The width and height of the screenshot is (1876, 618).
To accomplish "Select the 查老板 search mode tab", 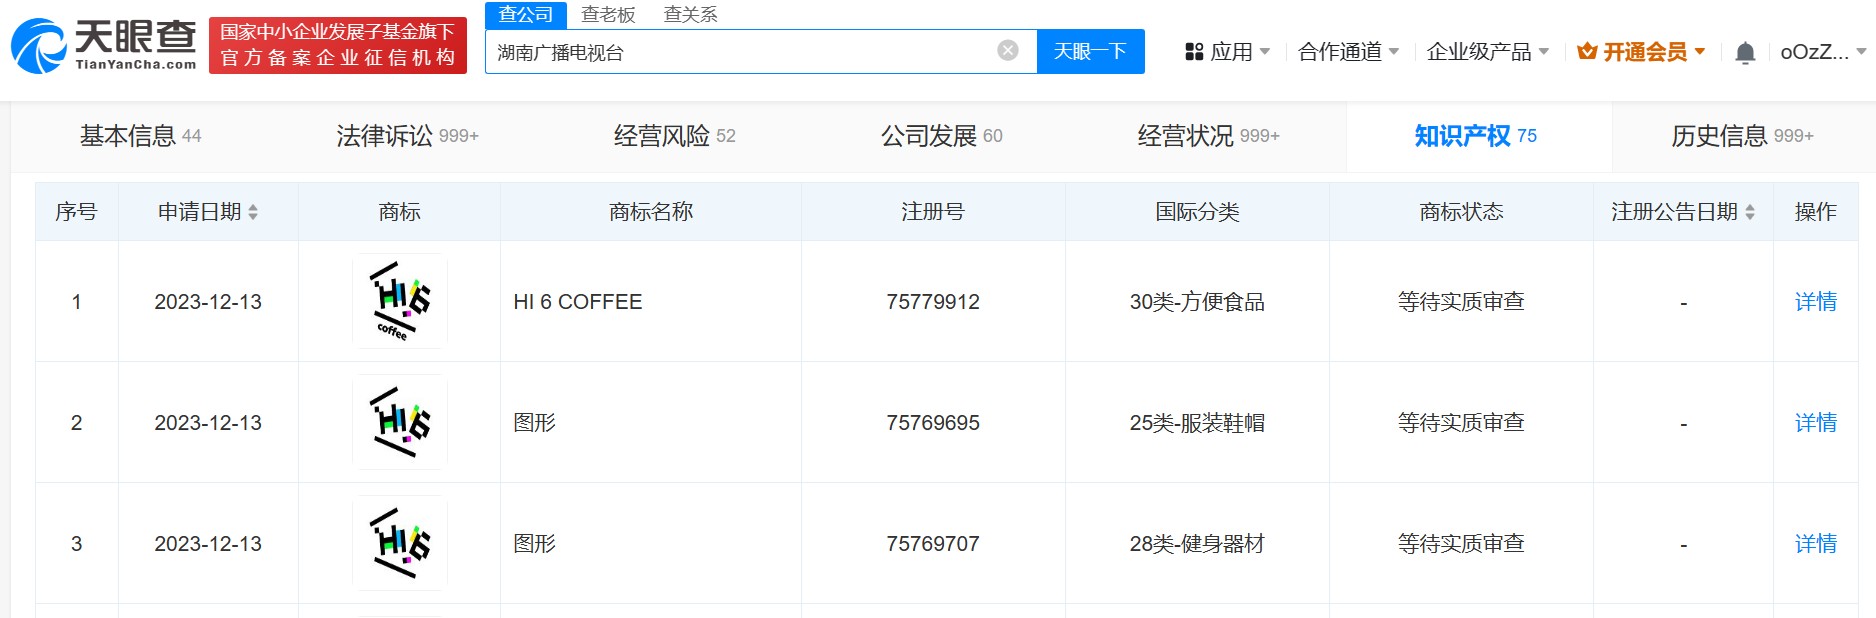I will click(608, 15).
